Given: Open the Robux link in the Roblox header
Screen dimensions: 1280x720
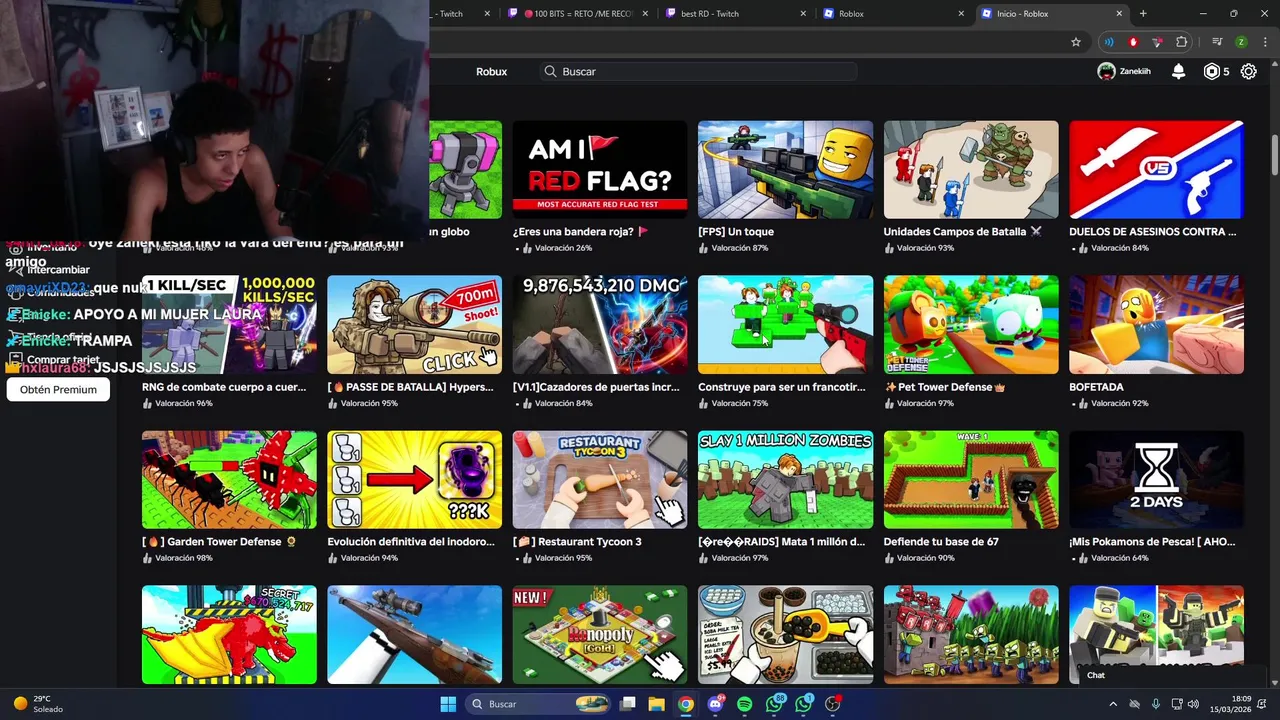Looking at the screenshot, I should [491, 71].
